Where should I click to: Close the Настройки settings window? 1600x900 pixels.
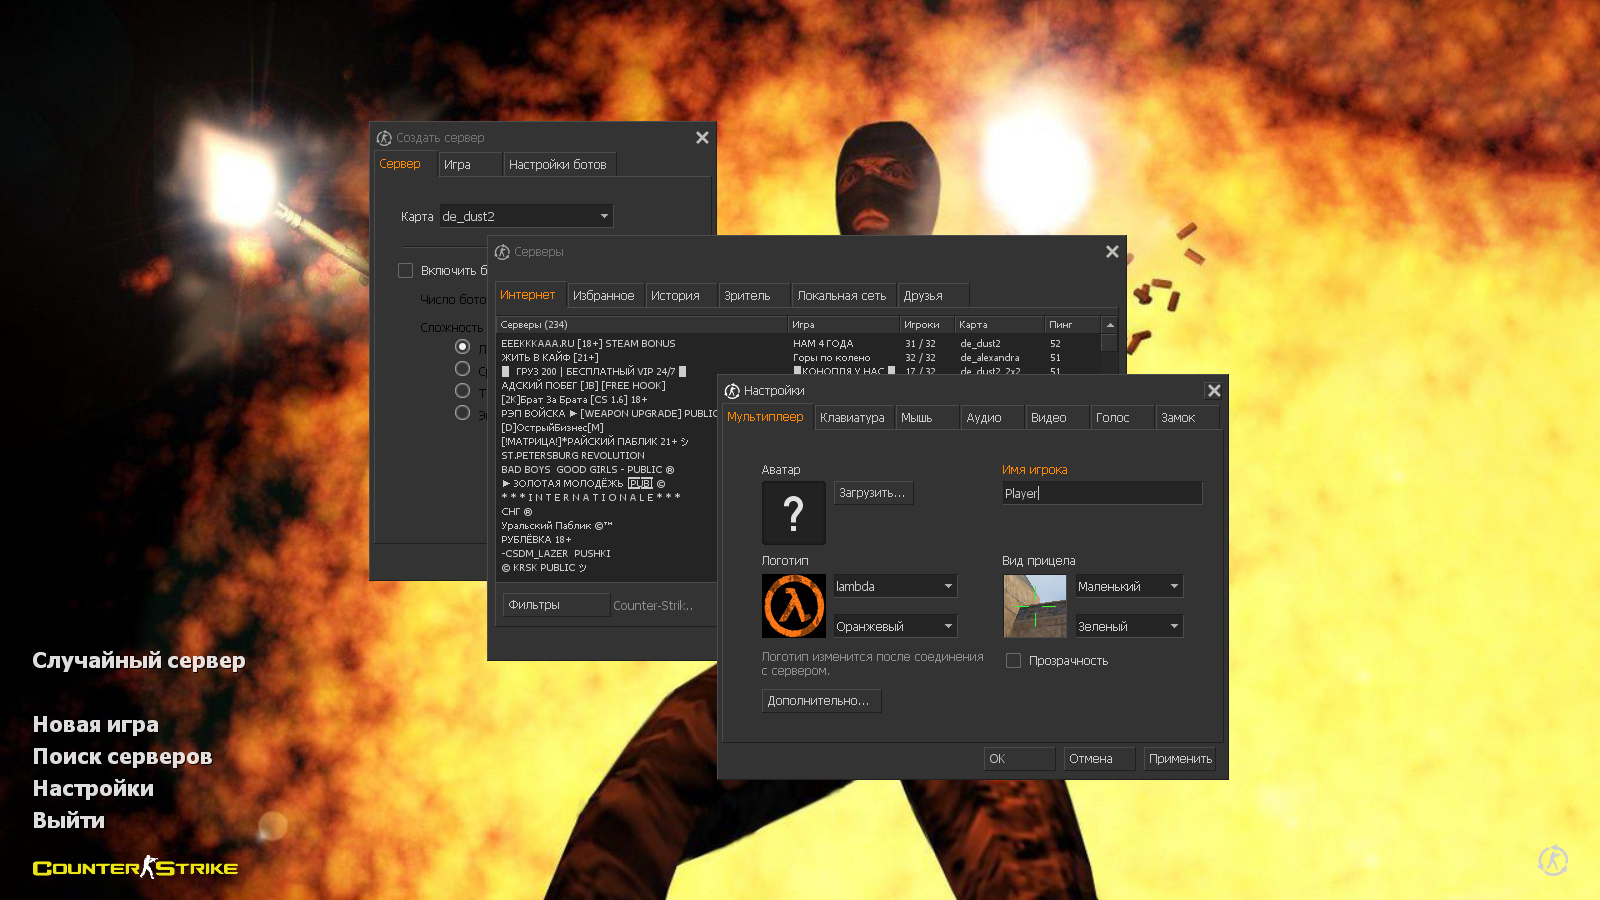click(x=1214, y=391)
